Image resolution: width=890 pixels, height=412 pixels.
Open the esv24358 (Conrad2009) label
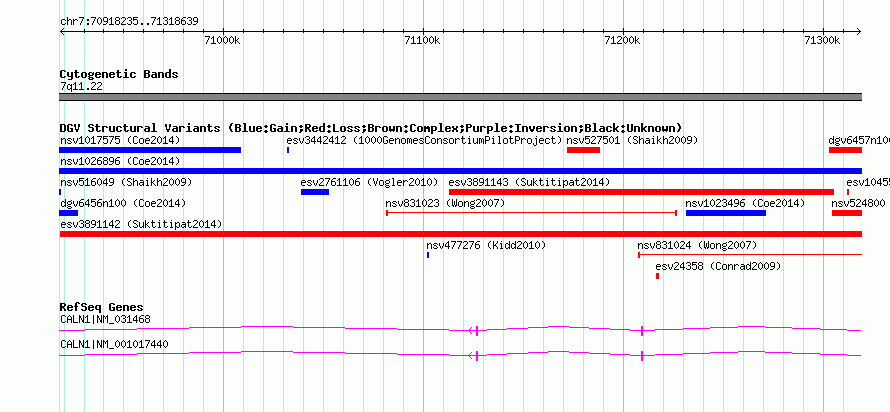coord(718,266)
